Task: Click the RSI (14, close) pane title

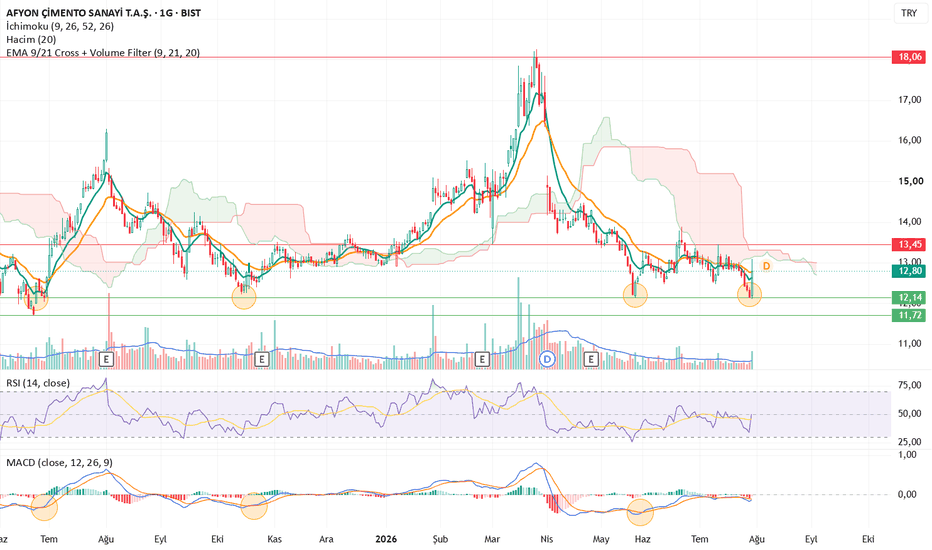Action: (38, 383)
